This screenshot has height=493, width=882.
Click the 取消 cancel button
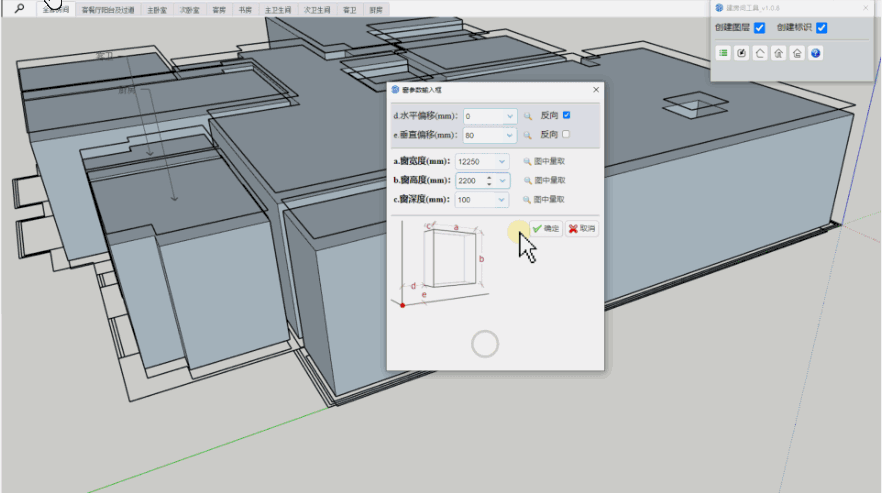click(x=582, y=229)
